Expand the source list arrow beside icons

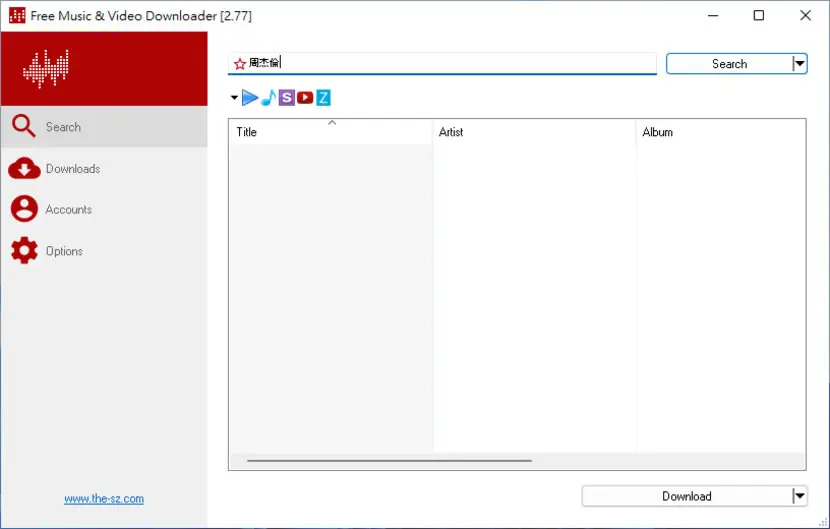[x=234, y=97]
